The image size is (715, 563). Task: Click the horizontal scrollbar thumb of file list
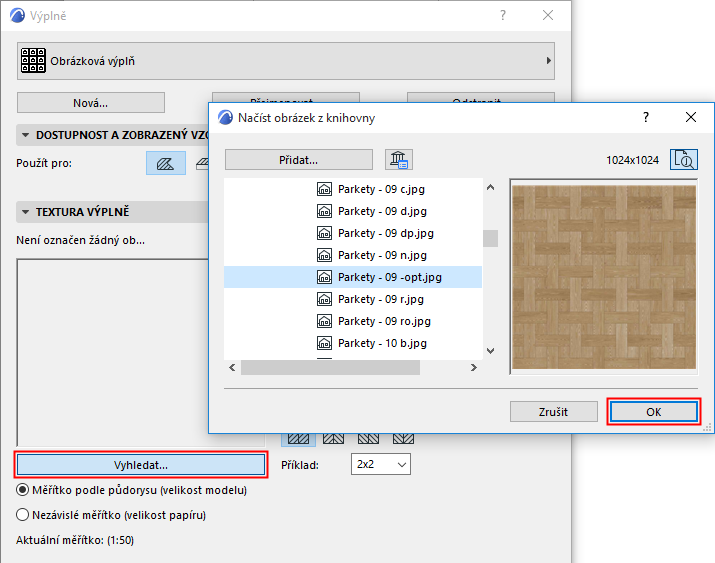[x=330, y=367]
